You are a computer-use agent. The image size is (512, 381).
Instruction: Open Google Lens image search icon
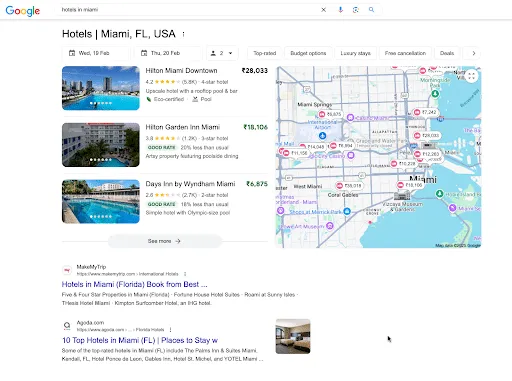pyautogui.click(x=356, y=10)
